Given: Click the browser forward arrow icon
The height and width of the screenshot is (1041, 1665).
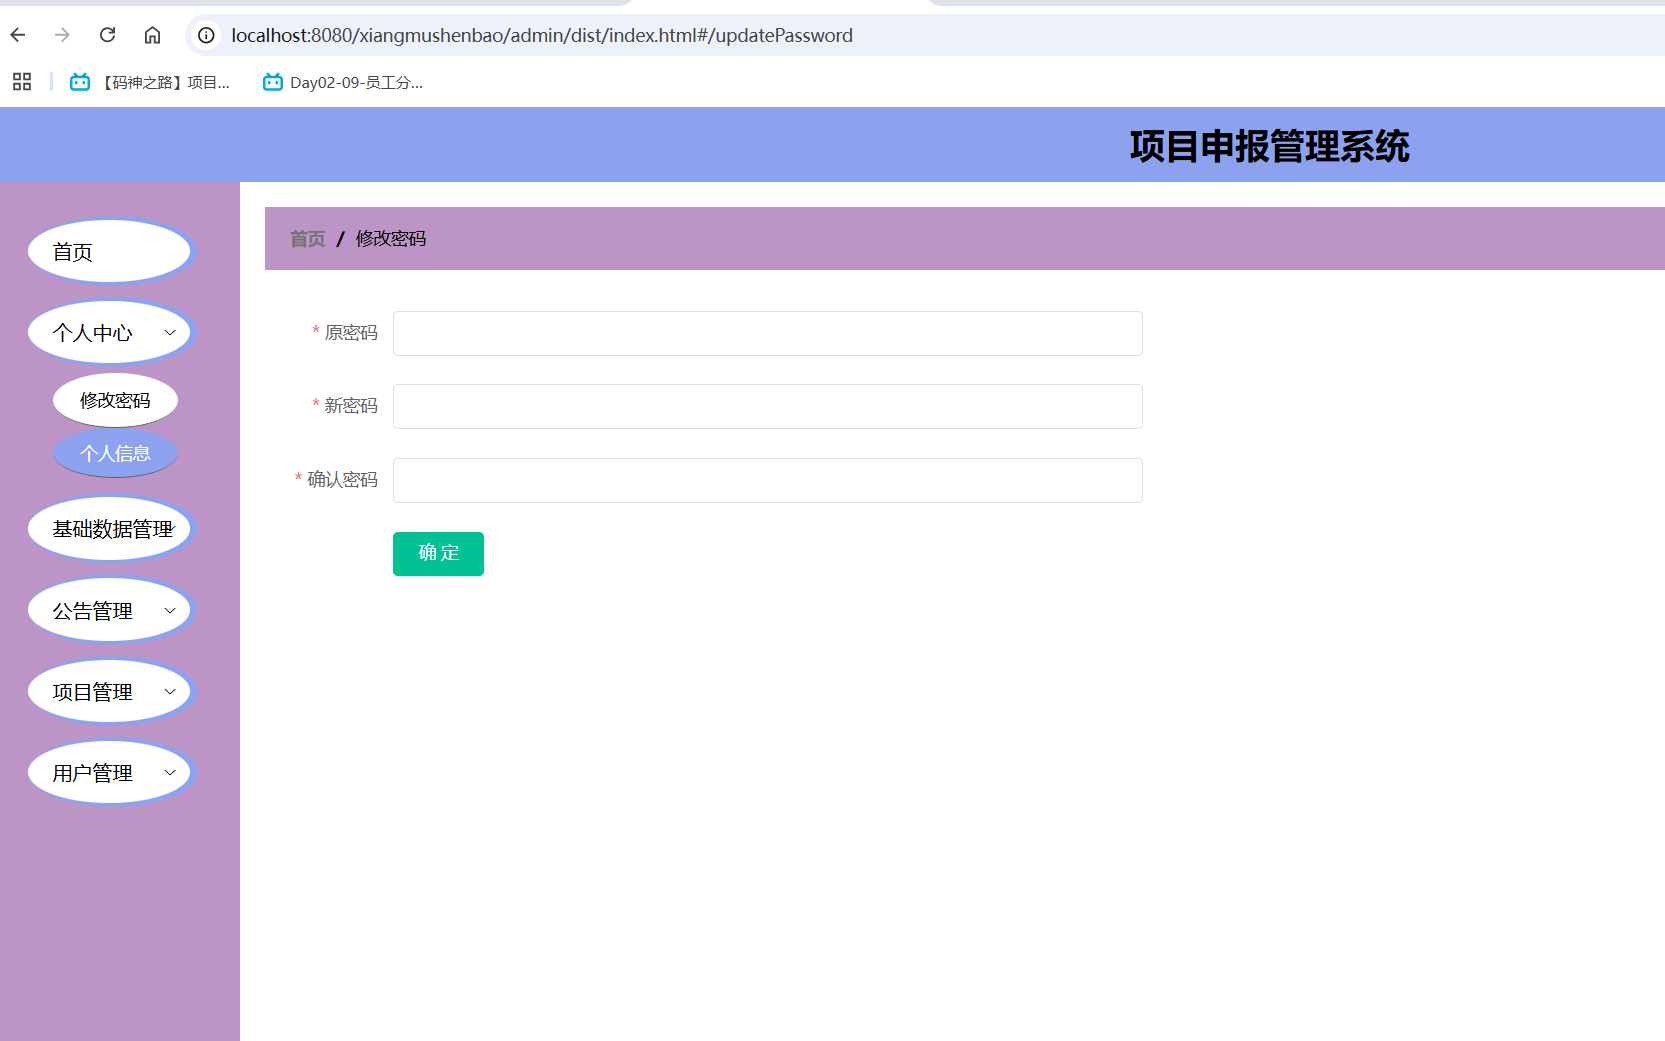Looking at the screenshot, I should coord(62,35).
